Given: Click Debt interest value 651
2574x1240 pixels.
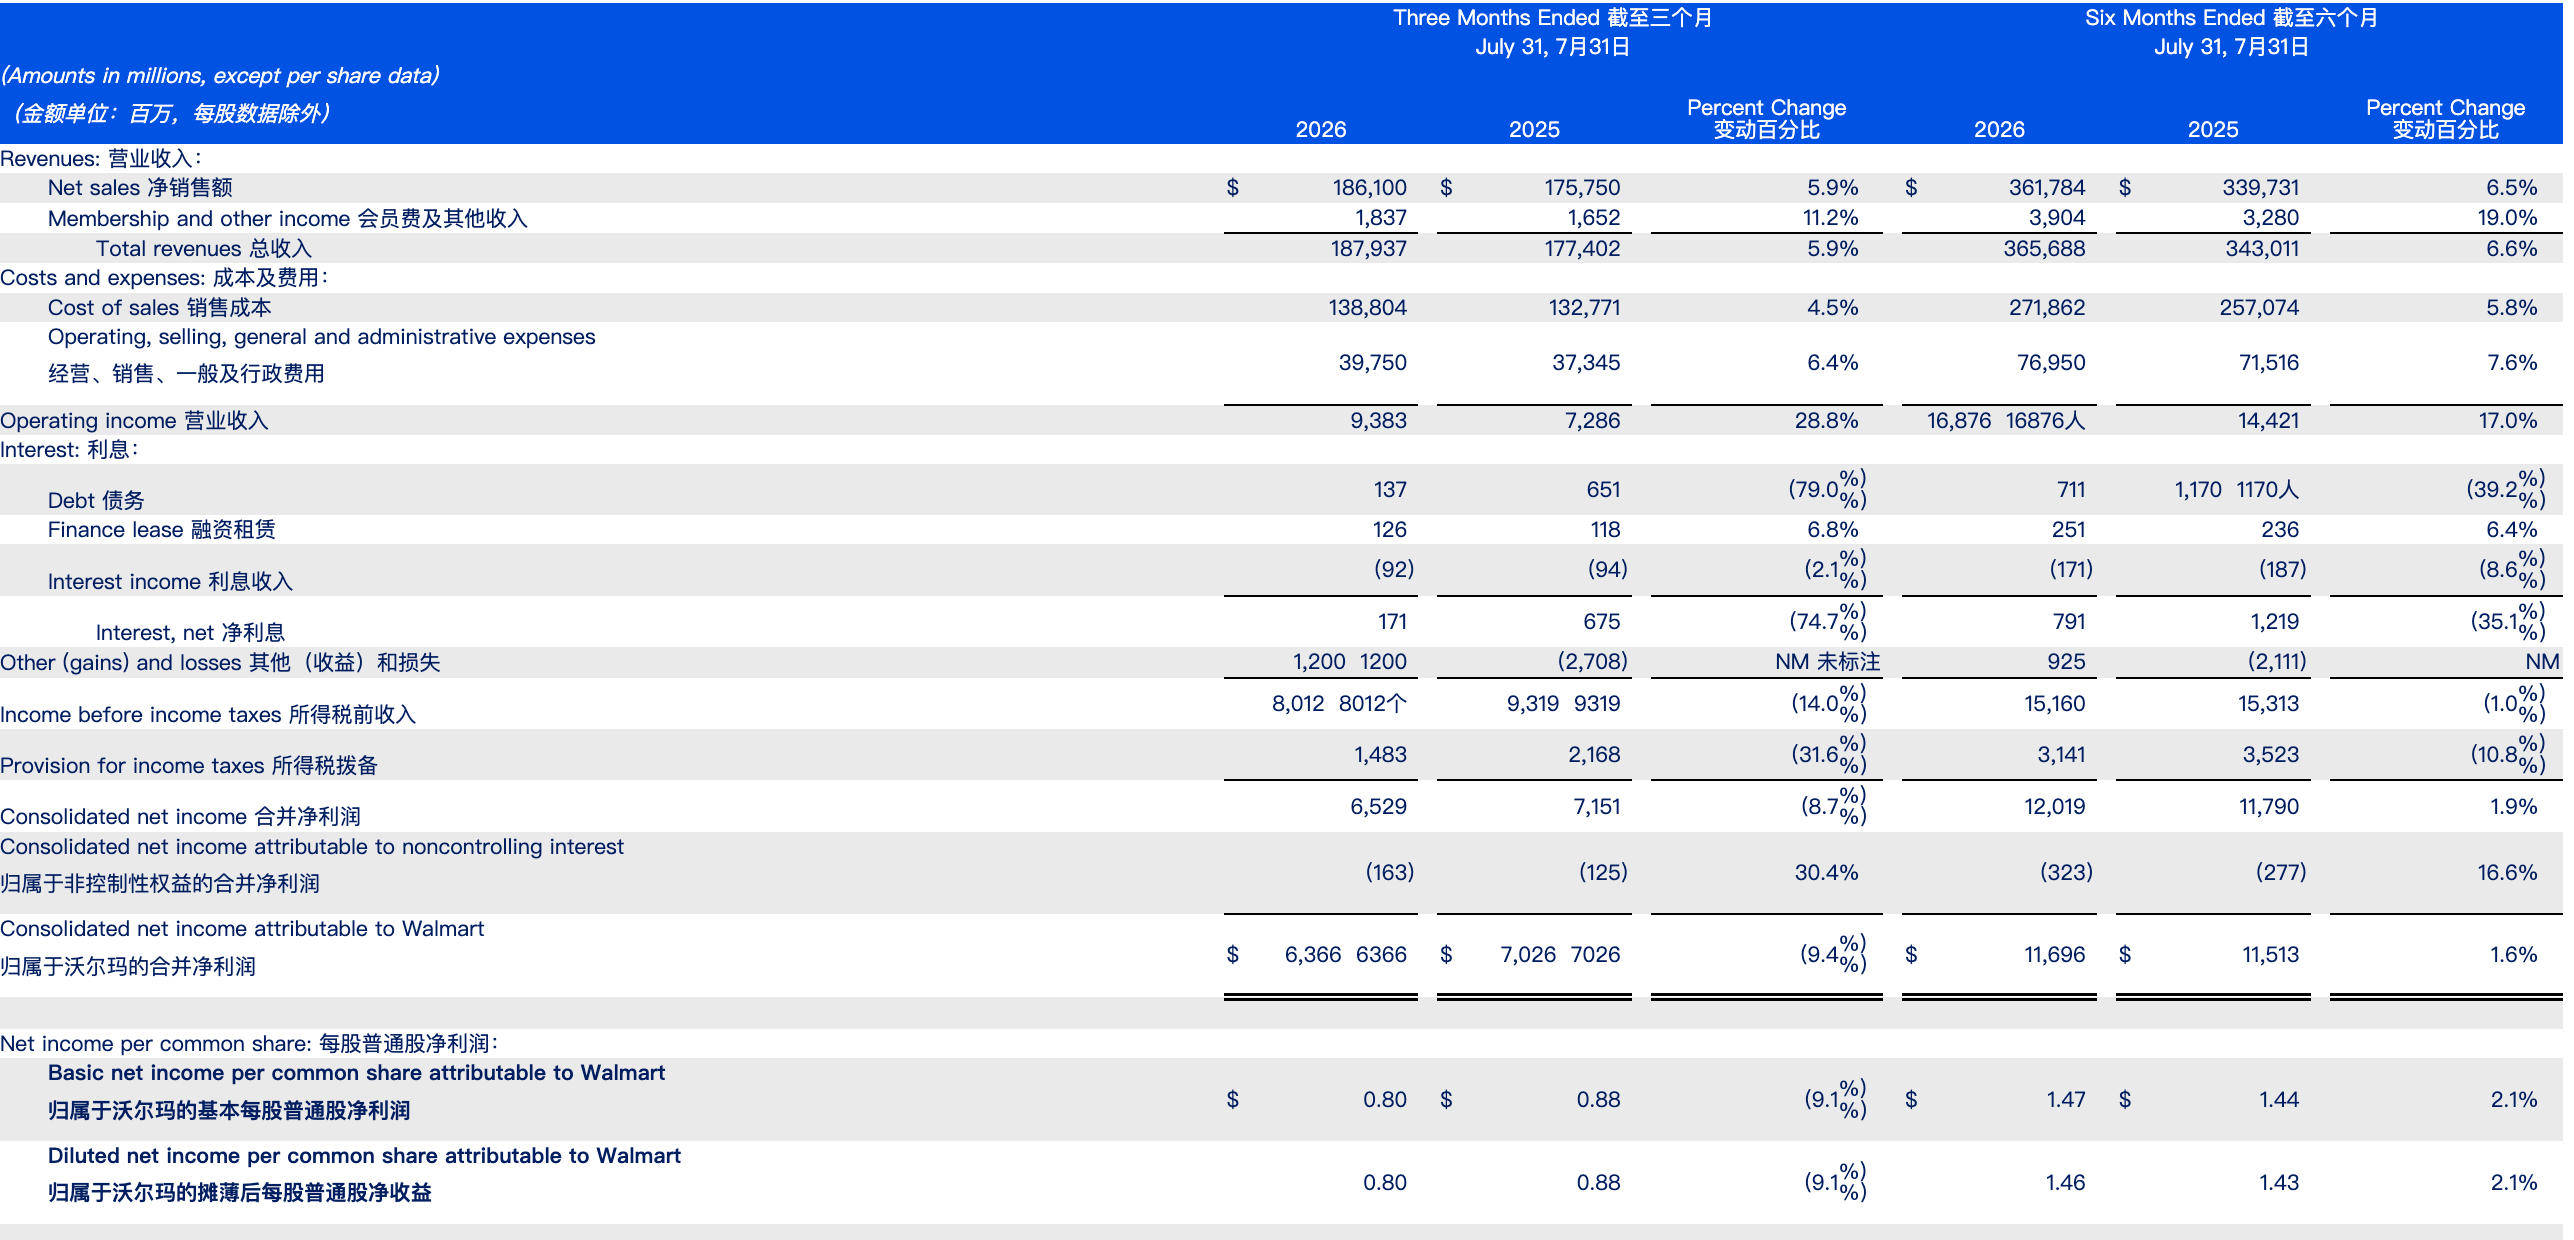Looking at the screenshot, I should coord(1603,490).
